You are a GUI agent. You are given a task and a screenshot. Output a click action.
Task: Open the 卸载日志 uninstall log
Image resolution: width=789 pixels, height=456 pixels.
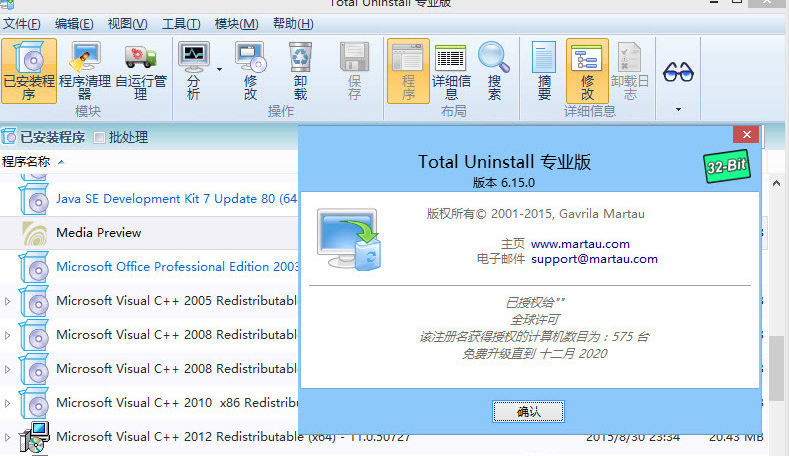click(629, 71)
